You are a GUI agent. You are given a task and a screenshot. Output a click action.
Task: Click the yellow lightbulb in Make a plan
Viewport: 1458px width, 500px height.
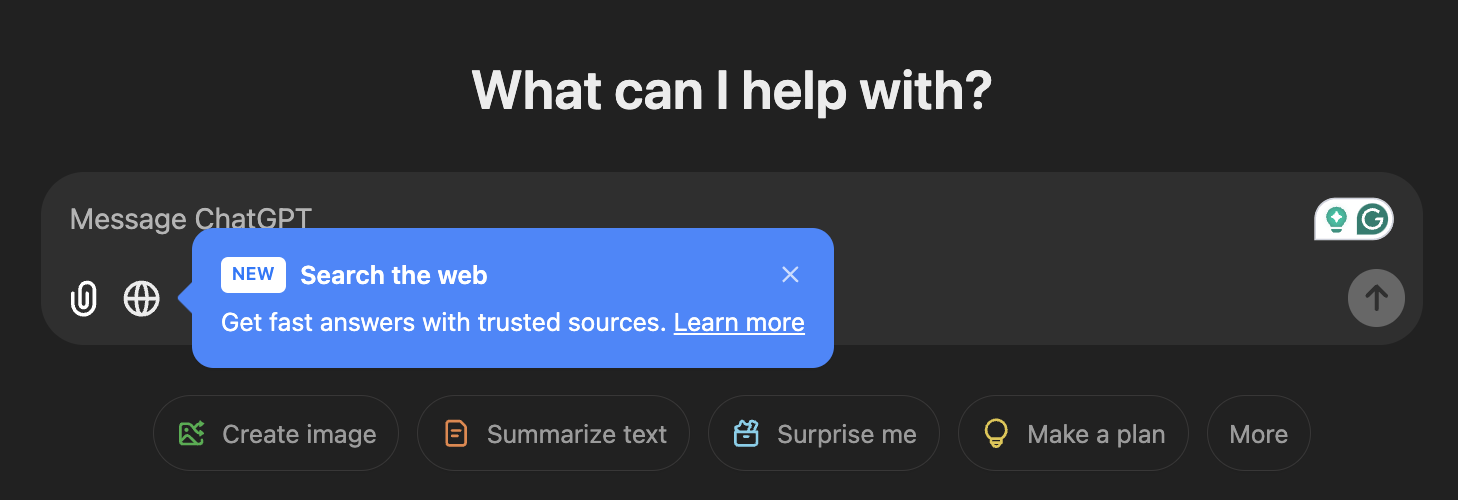click(x=996, y=433)
